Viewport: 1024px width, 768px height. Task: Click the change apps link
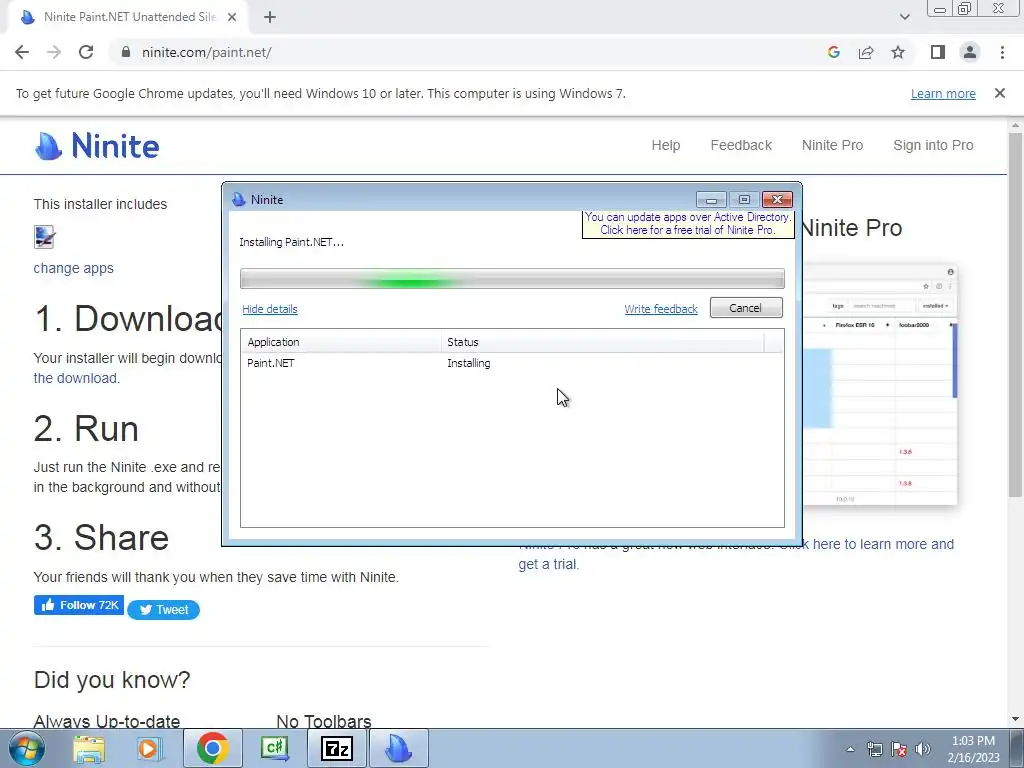tap(73, 268)
